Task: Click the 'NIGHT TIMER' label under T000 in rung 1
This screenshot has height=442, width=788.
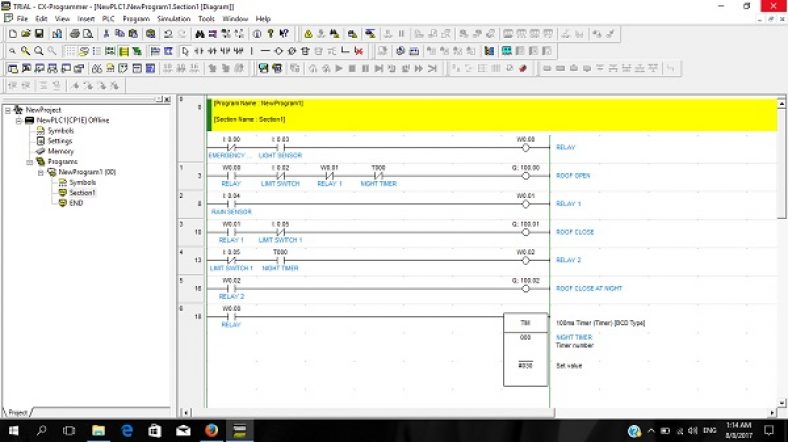Action: (378, 184)
